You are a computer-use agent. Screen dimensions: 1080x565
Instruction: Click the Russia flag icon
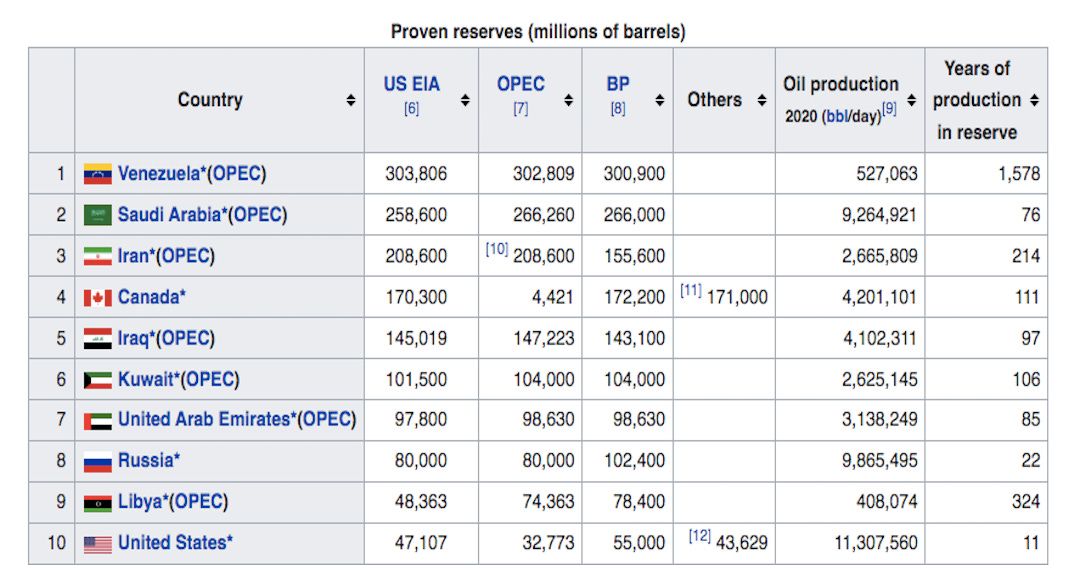coord(98,461)
